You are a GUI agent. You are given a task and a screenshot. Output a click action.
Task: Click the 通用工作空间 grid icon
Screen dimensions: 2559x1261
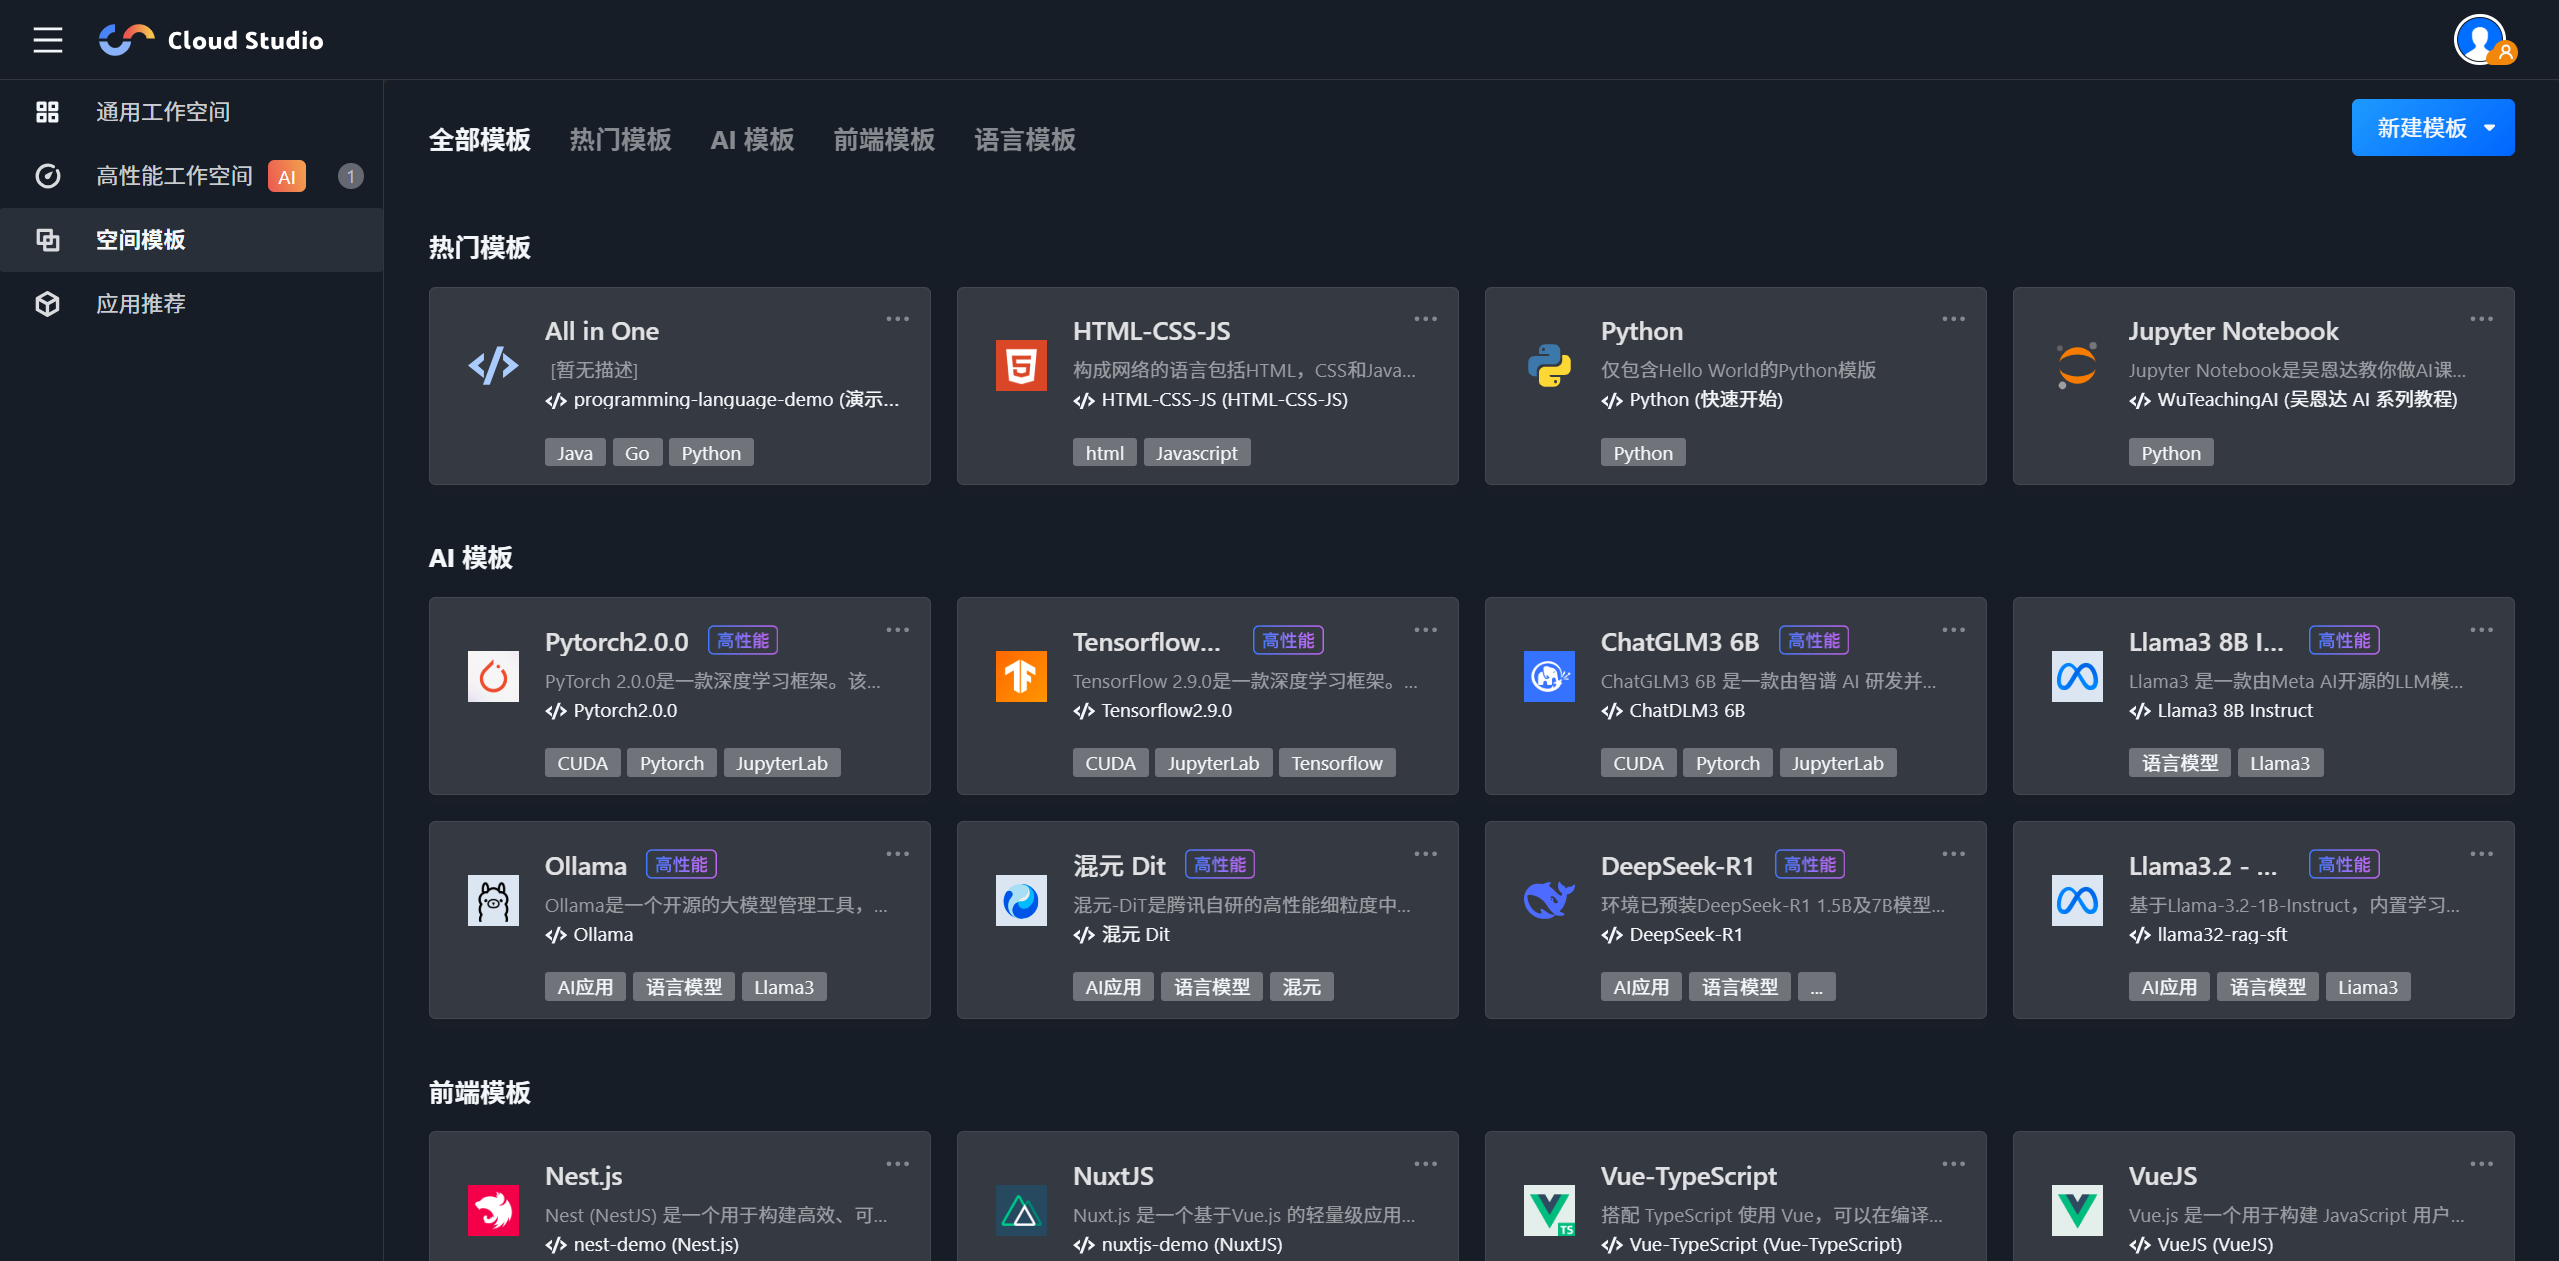click(x=47, y=112)
